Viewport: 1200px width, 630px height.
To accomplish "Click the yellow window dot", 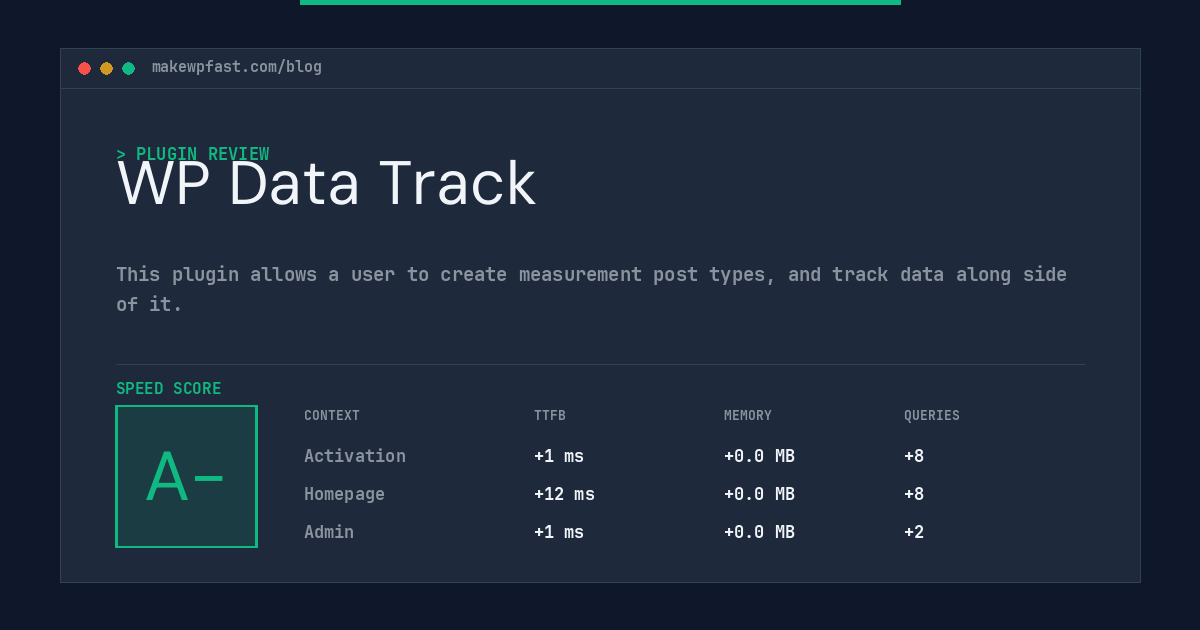I will point(106,68).
